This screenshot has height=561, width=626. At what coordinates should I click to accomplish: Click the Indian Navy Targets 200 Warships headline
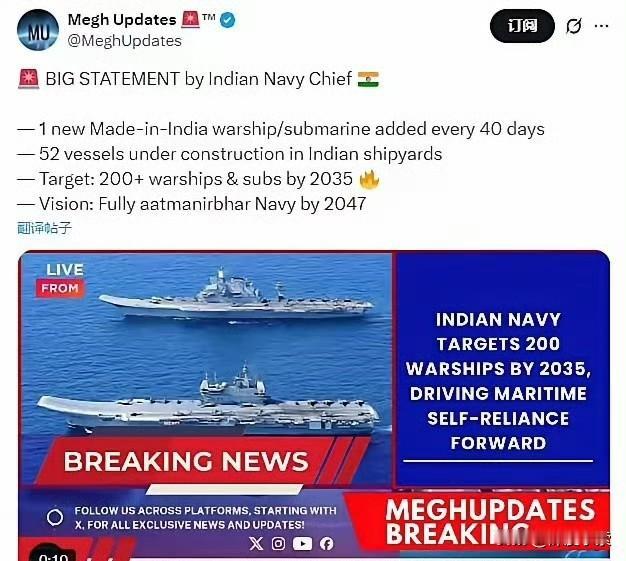coord(498,381)
